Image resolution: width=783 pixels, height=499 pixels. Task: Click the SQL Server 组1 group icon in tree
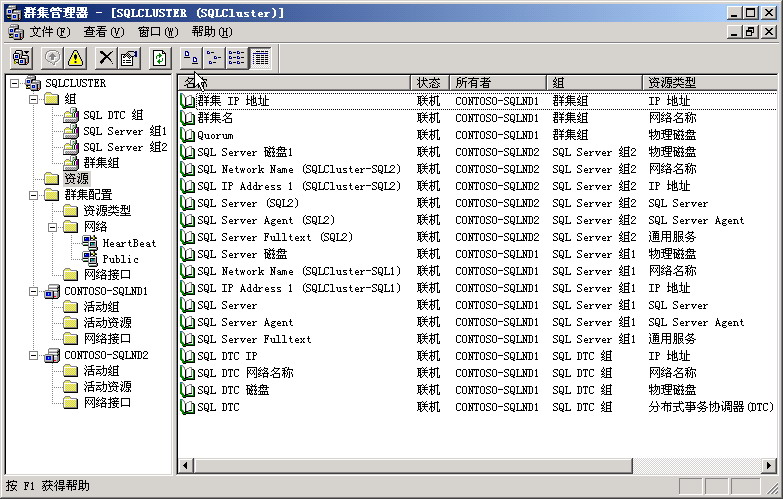click(71, 131)
